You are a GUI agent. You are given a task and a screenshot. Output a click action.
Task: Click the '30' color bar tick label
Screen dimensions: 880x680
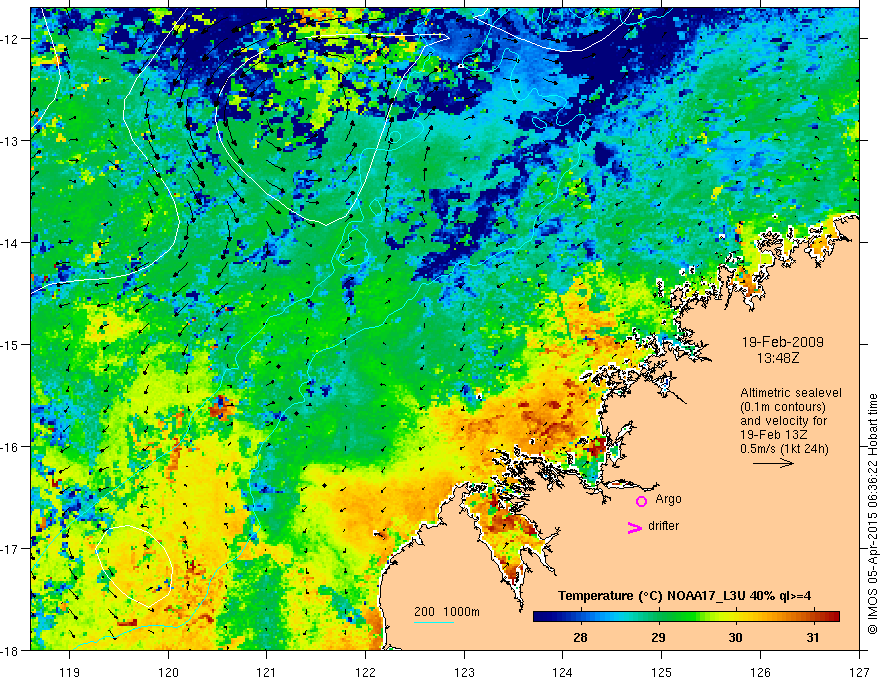coord(735,637)
